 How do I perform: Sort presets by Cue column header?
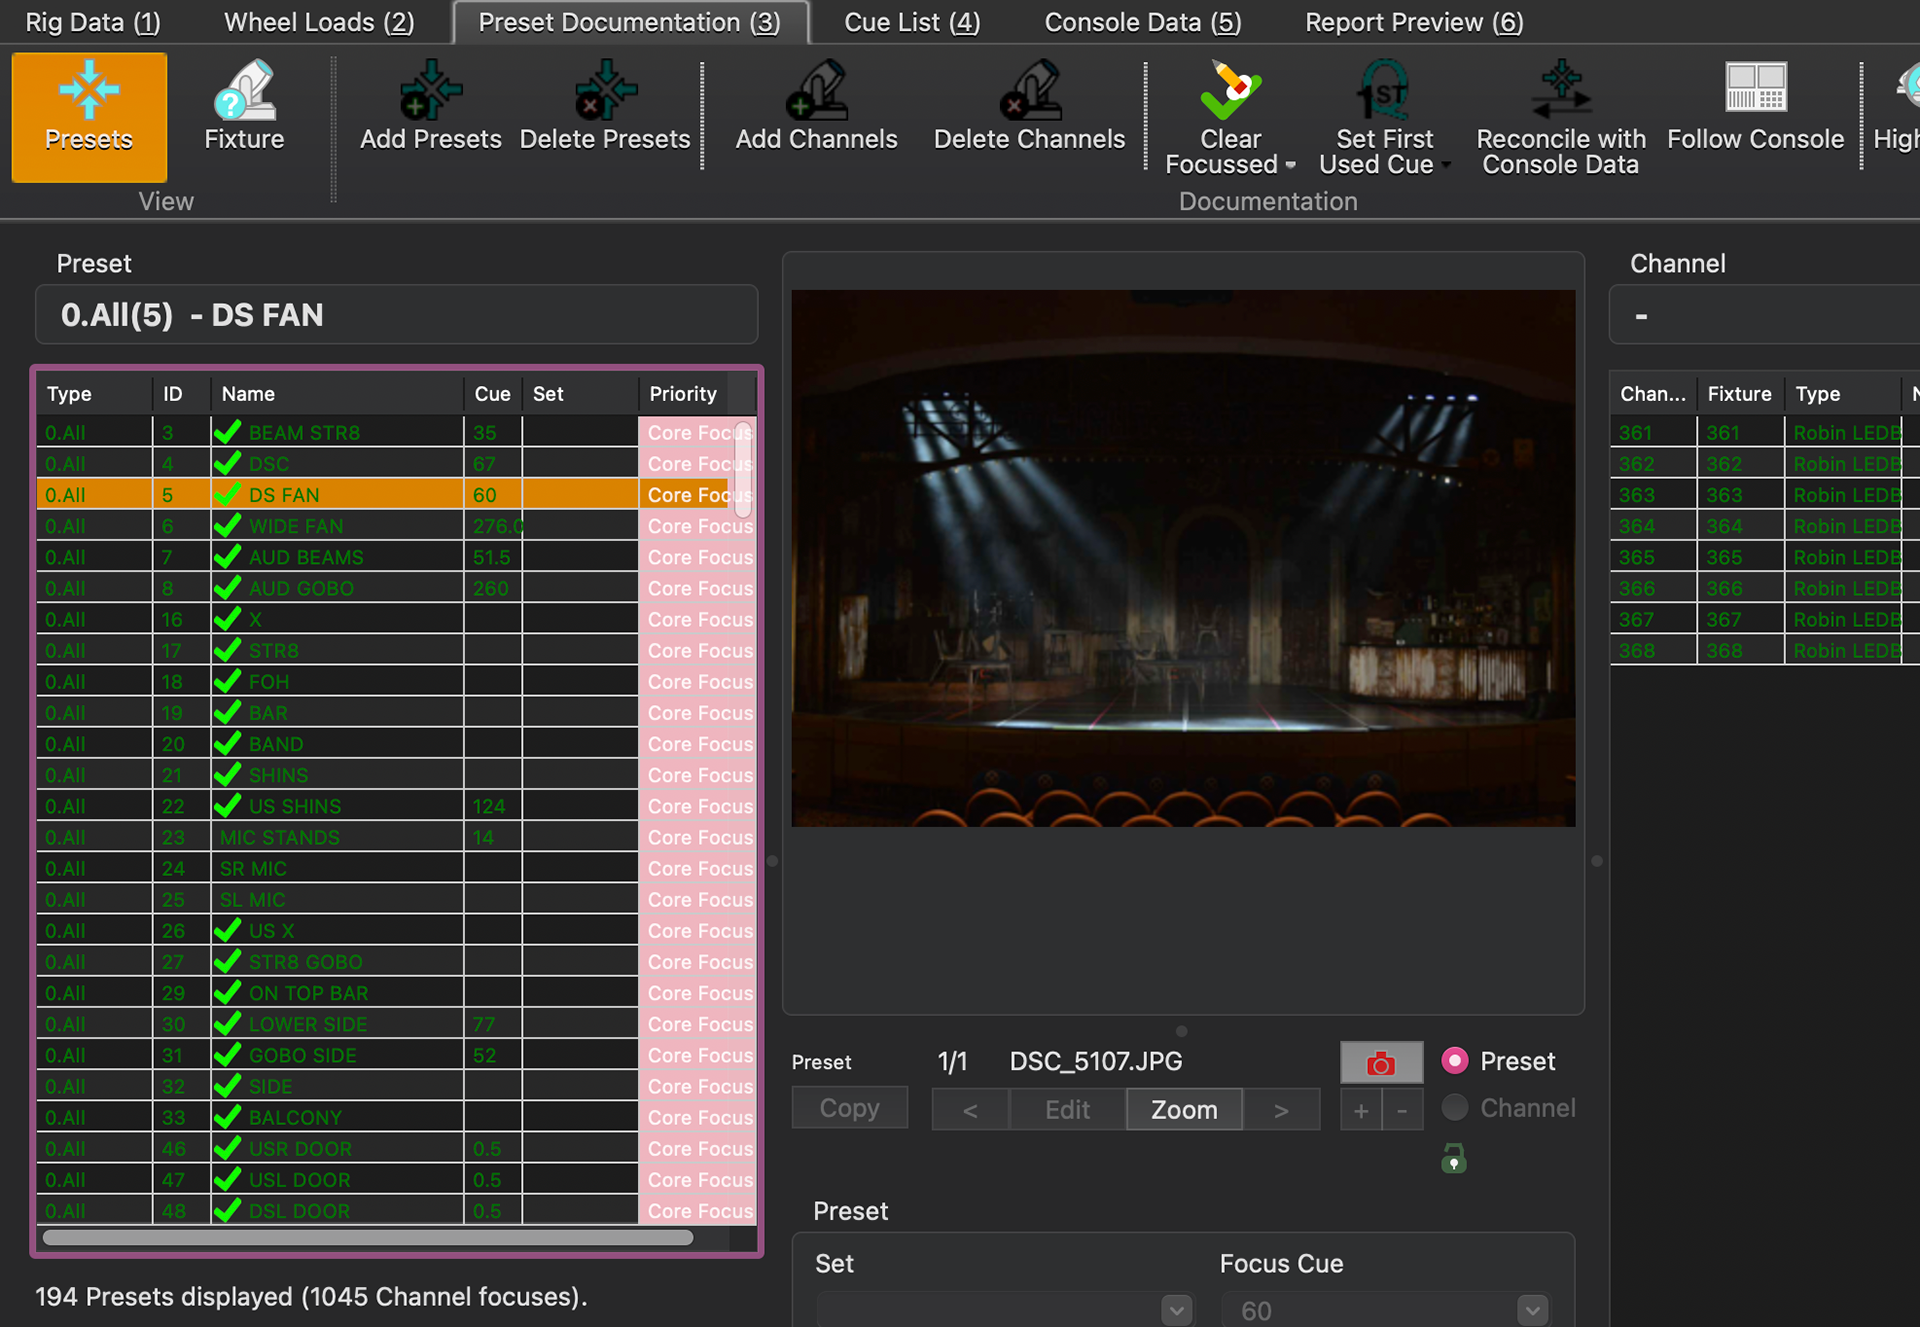coord(493,394)
